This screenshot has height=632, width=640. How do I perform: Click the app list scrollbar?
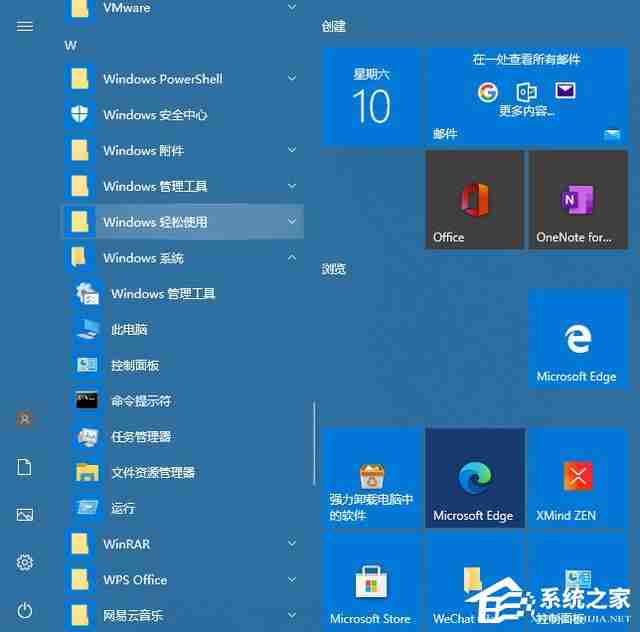pos(314,443)
